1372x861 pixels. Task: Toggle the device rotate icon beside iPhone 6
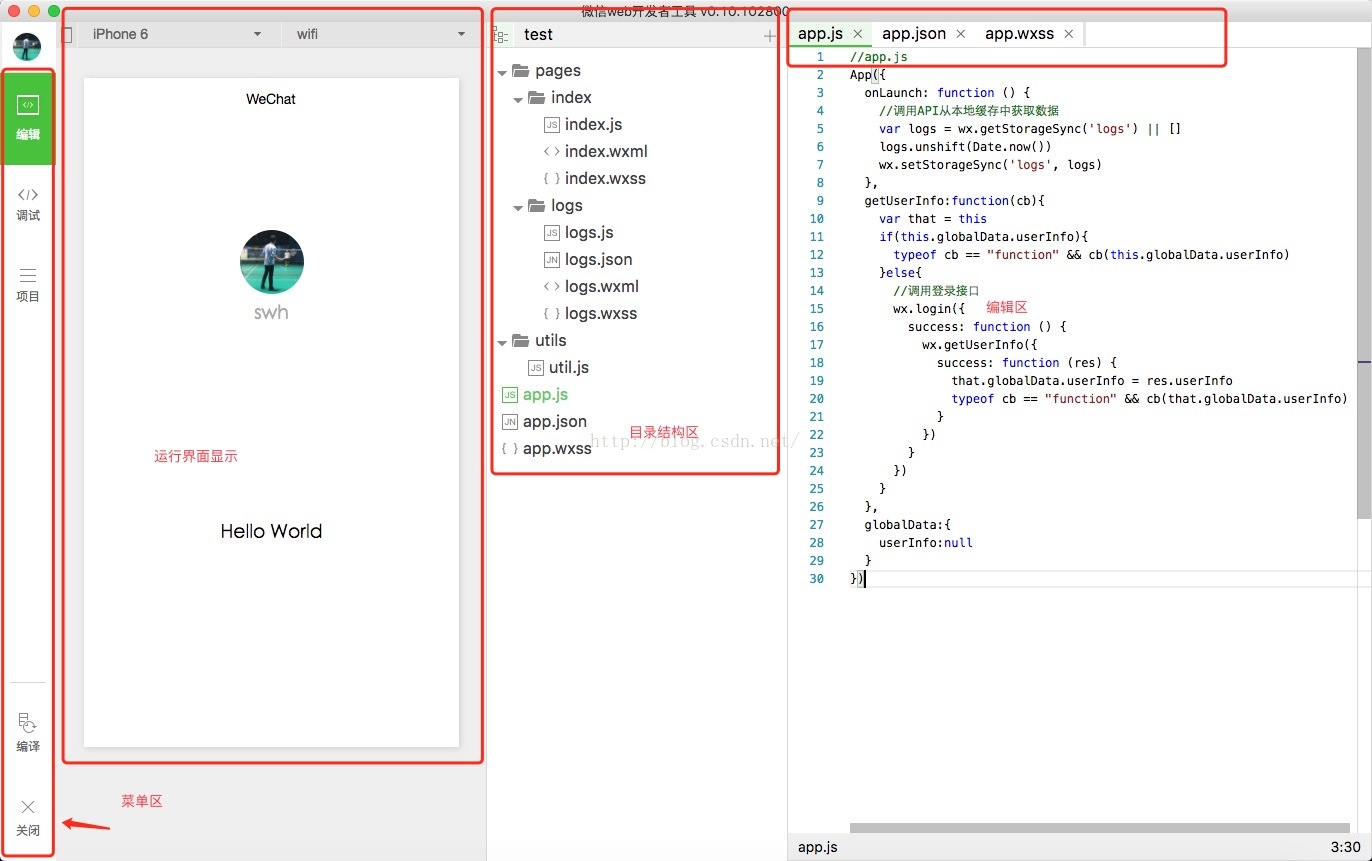click(x=67, y=34)
